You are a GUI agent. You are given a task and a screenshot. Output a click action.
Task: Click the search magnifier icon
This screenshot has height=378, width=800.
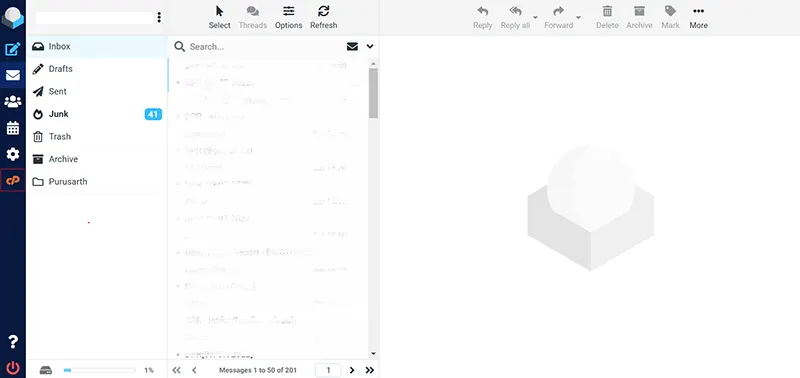[x=179, y=46]
